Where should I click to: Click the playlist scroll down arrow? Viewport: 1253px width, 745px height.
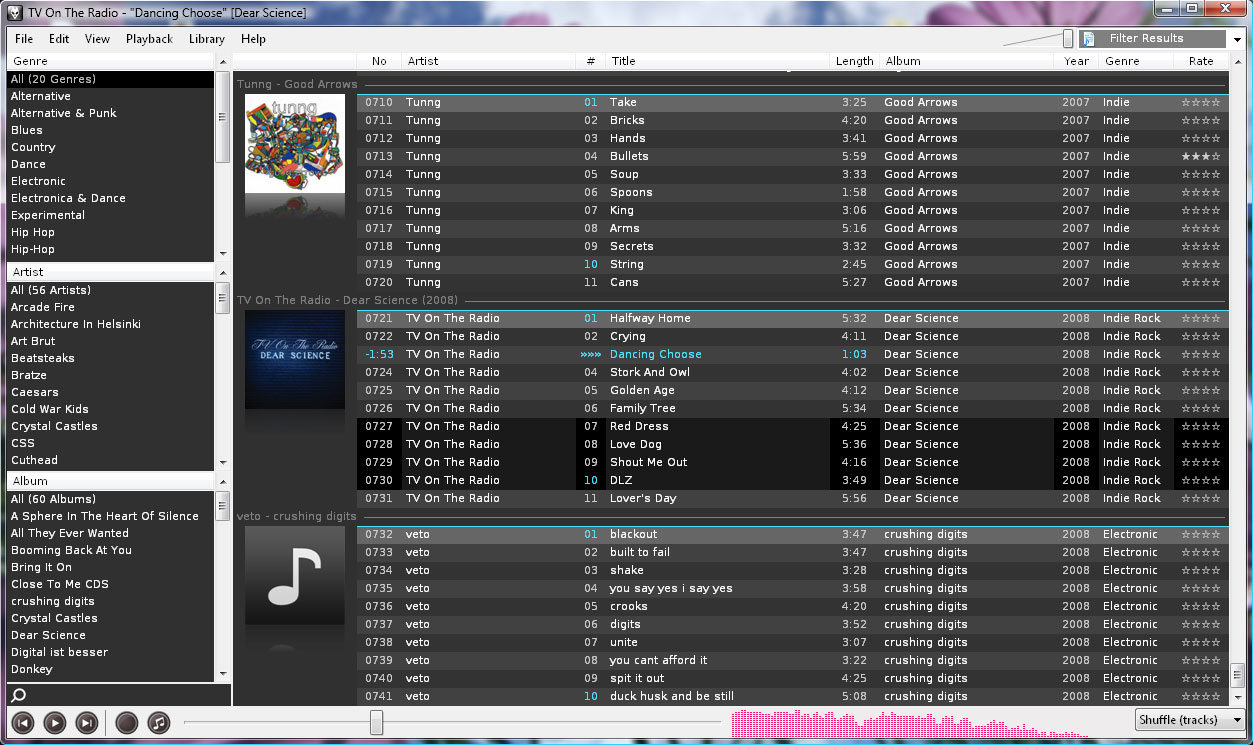(x=1238, y=697)
